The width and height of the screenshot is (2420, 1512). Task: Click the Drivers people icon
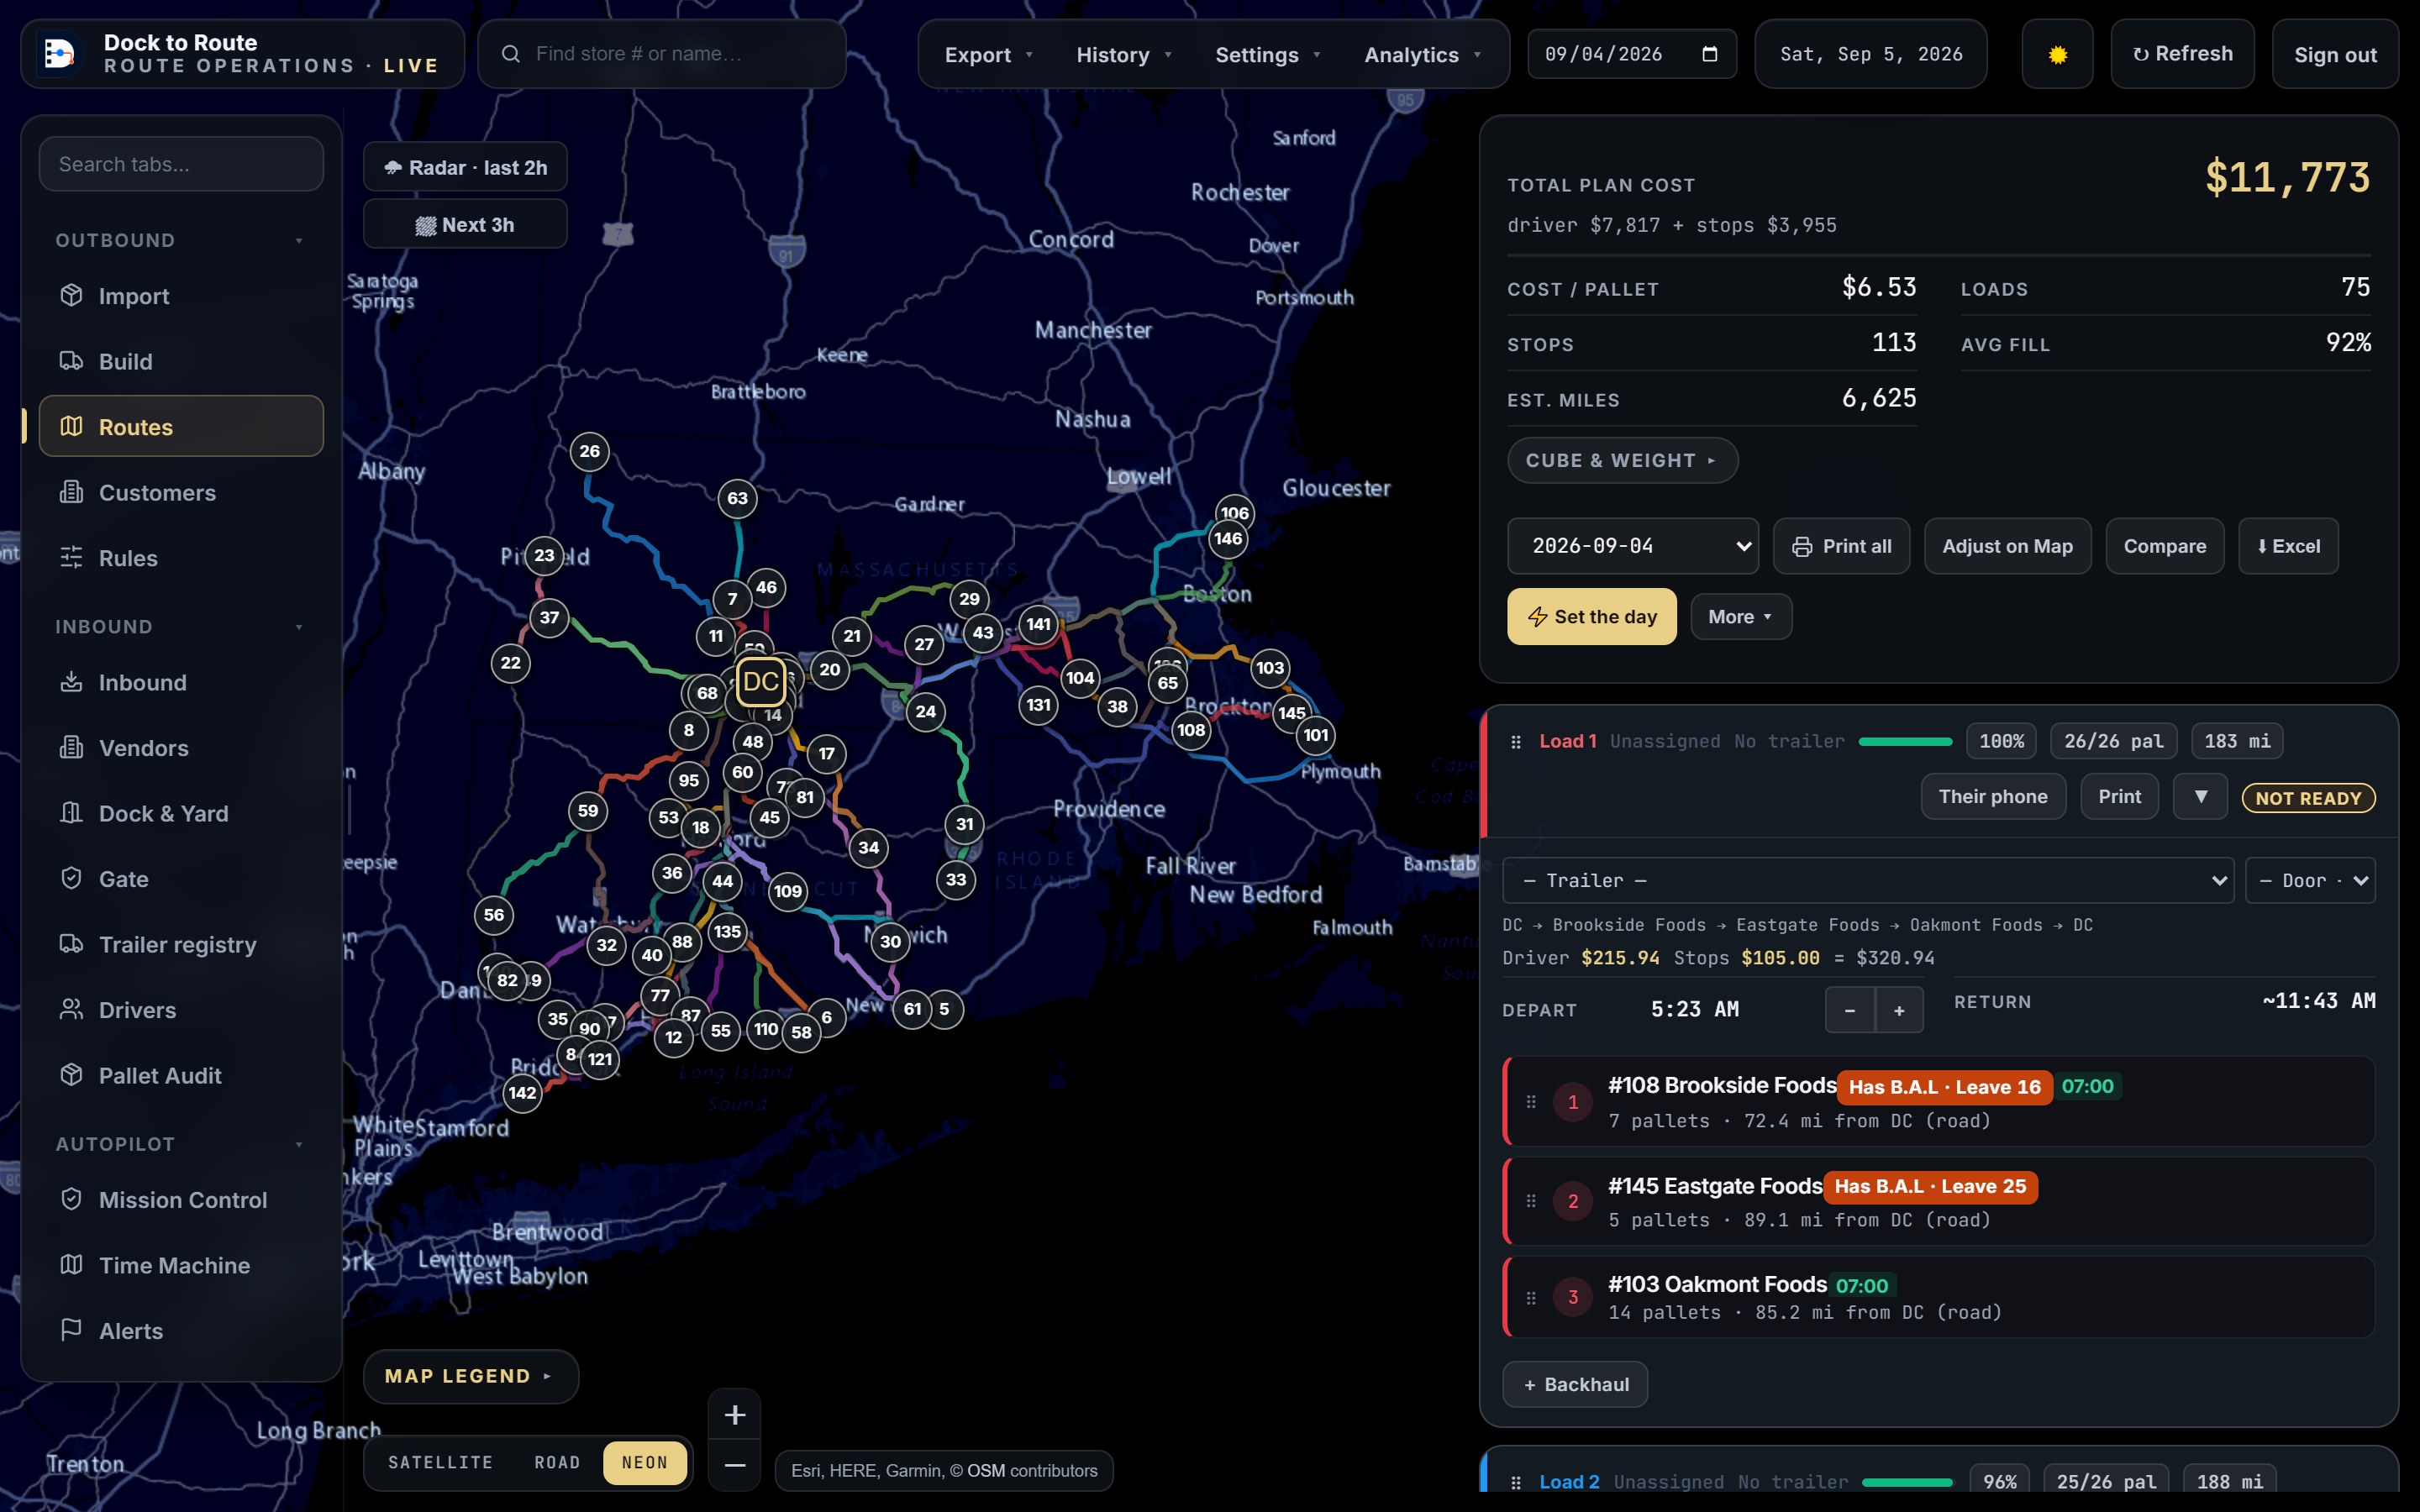[x=71, y=1009]
